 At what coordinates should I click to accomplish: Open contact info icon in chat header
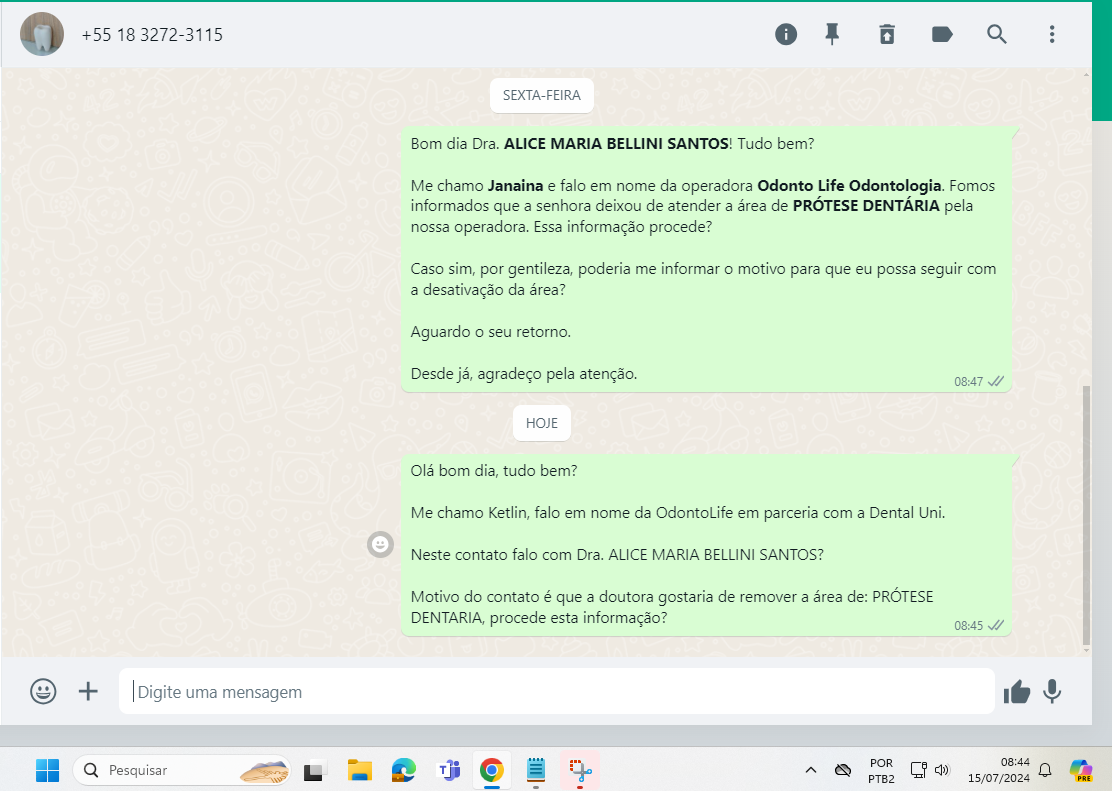pos(786,34)
